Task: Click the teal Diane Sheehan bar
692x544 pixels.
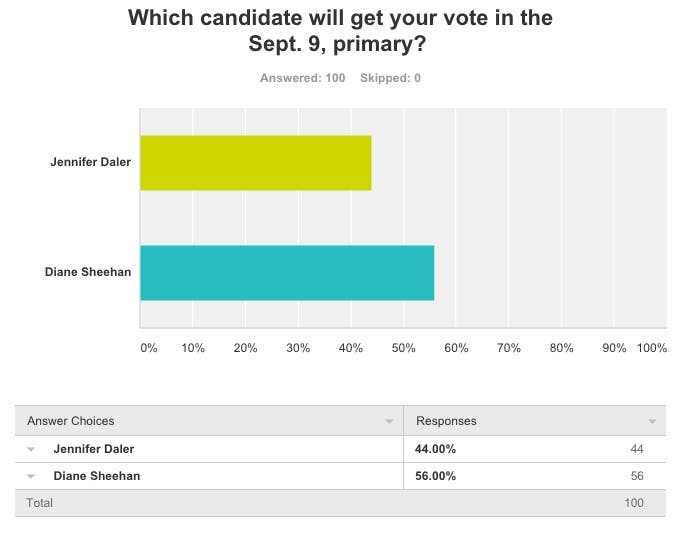Action: (287, 272)
